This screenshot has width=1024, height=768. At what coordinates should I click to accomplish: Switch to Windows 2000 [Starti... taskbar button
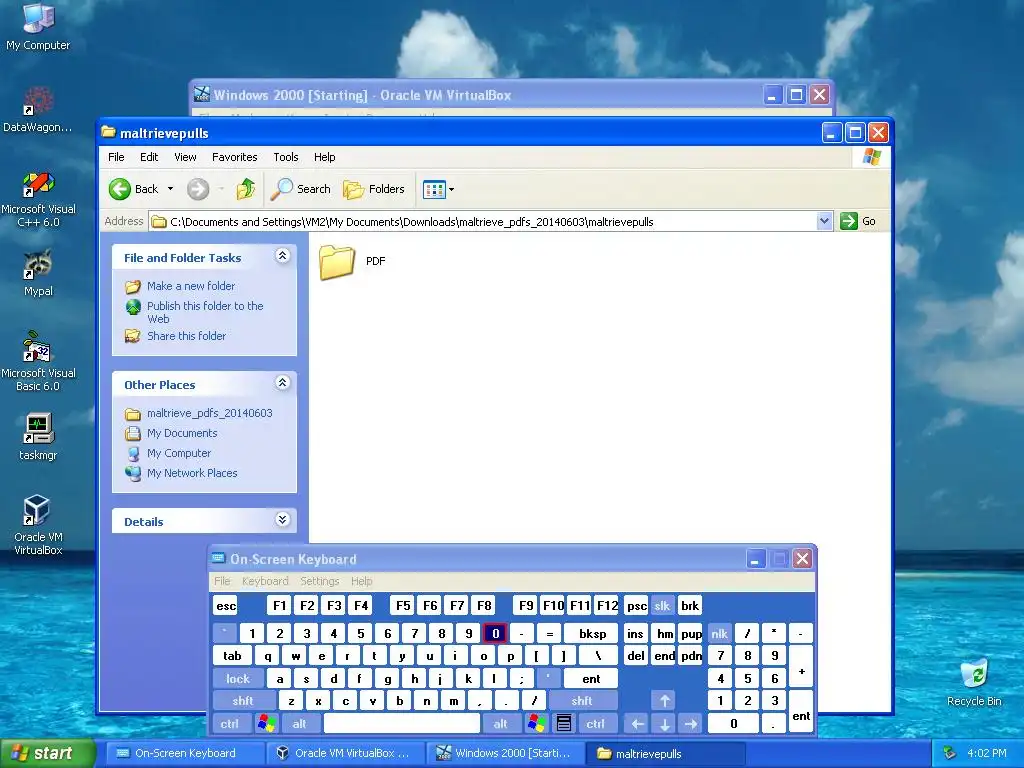coord(504,753)
